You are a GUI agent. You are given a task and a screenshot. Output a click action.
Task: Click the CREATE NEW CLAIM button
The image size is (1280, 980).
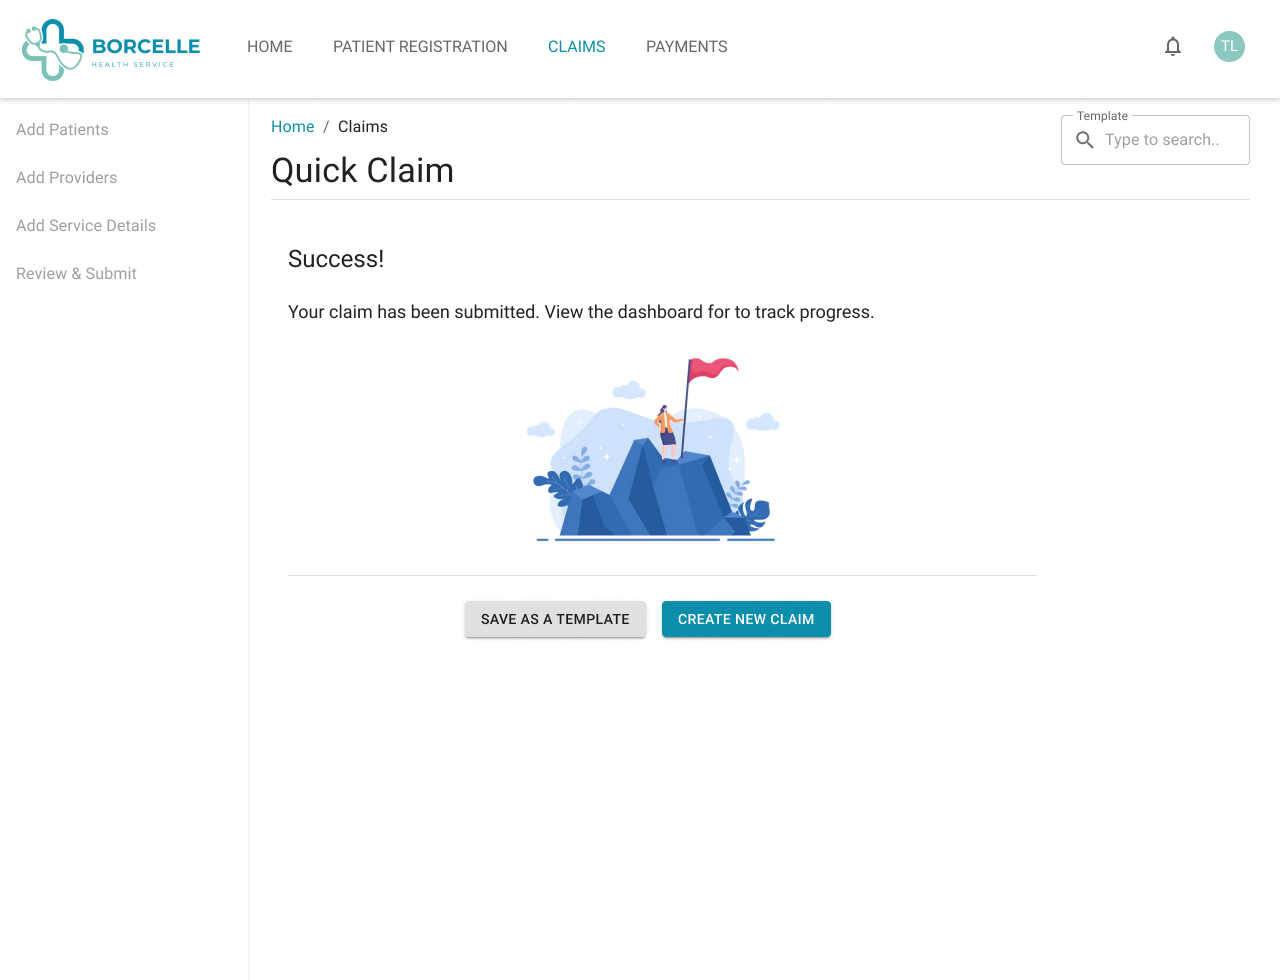746,619
